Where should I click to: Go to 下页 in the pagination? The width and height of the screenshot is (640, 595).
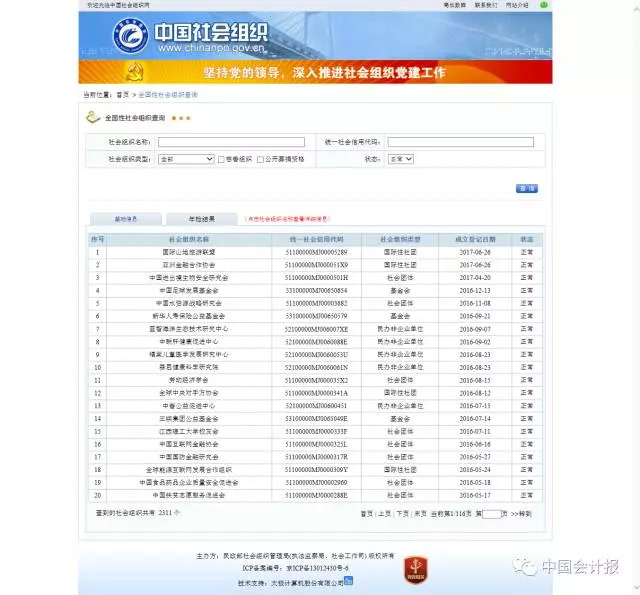402,514
